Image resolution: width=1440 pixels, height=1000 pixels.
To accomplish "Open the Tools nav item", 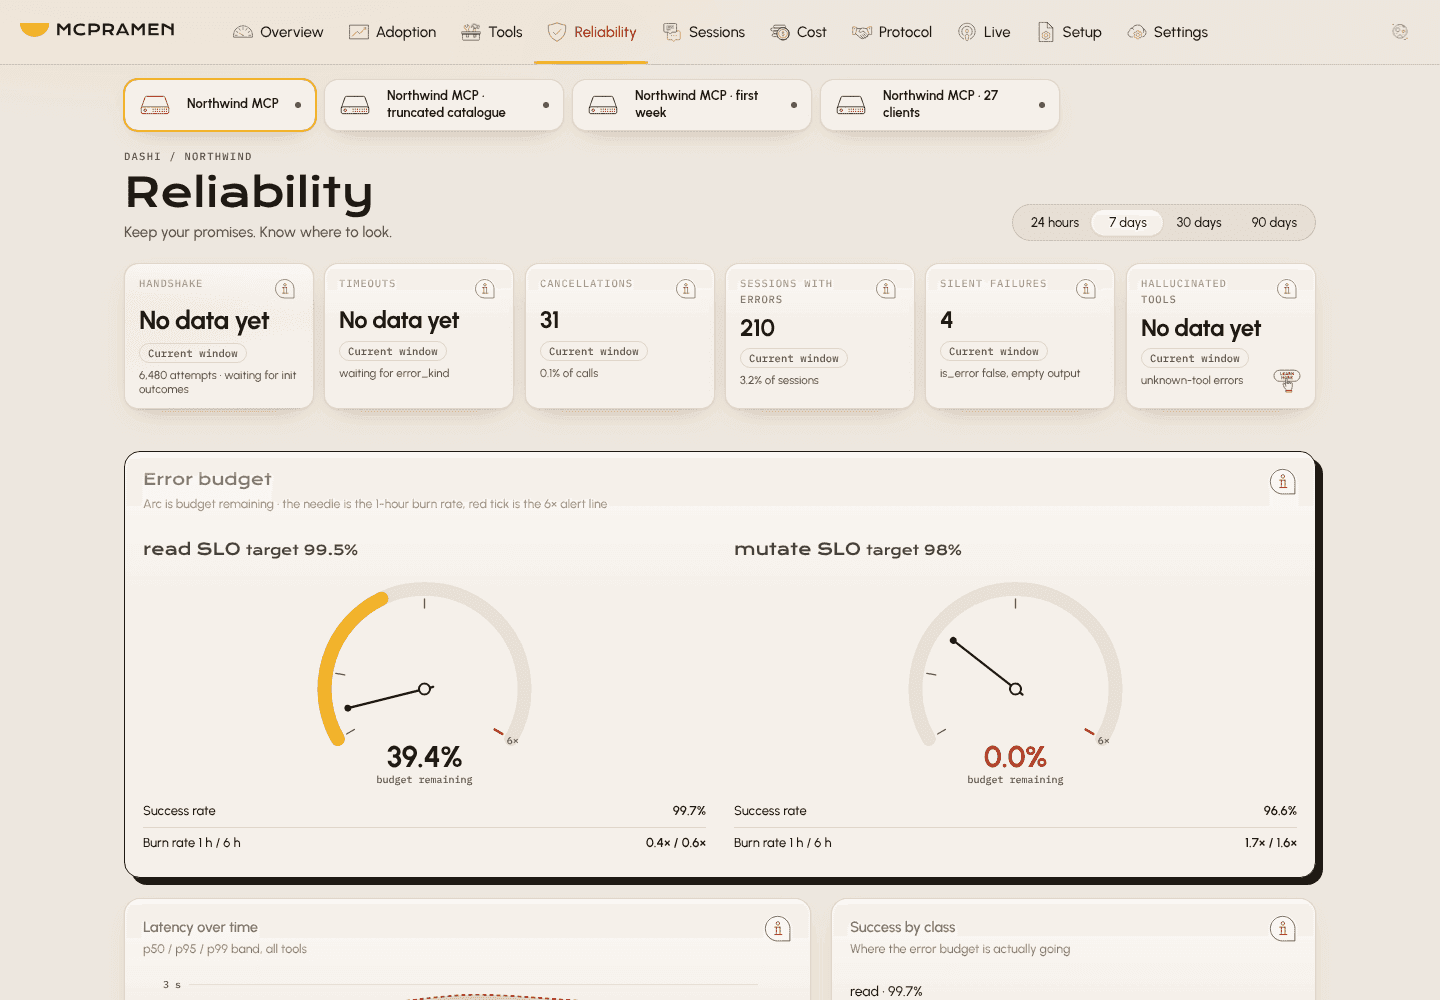I will click(x=492, y=32).
